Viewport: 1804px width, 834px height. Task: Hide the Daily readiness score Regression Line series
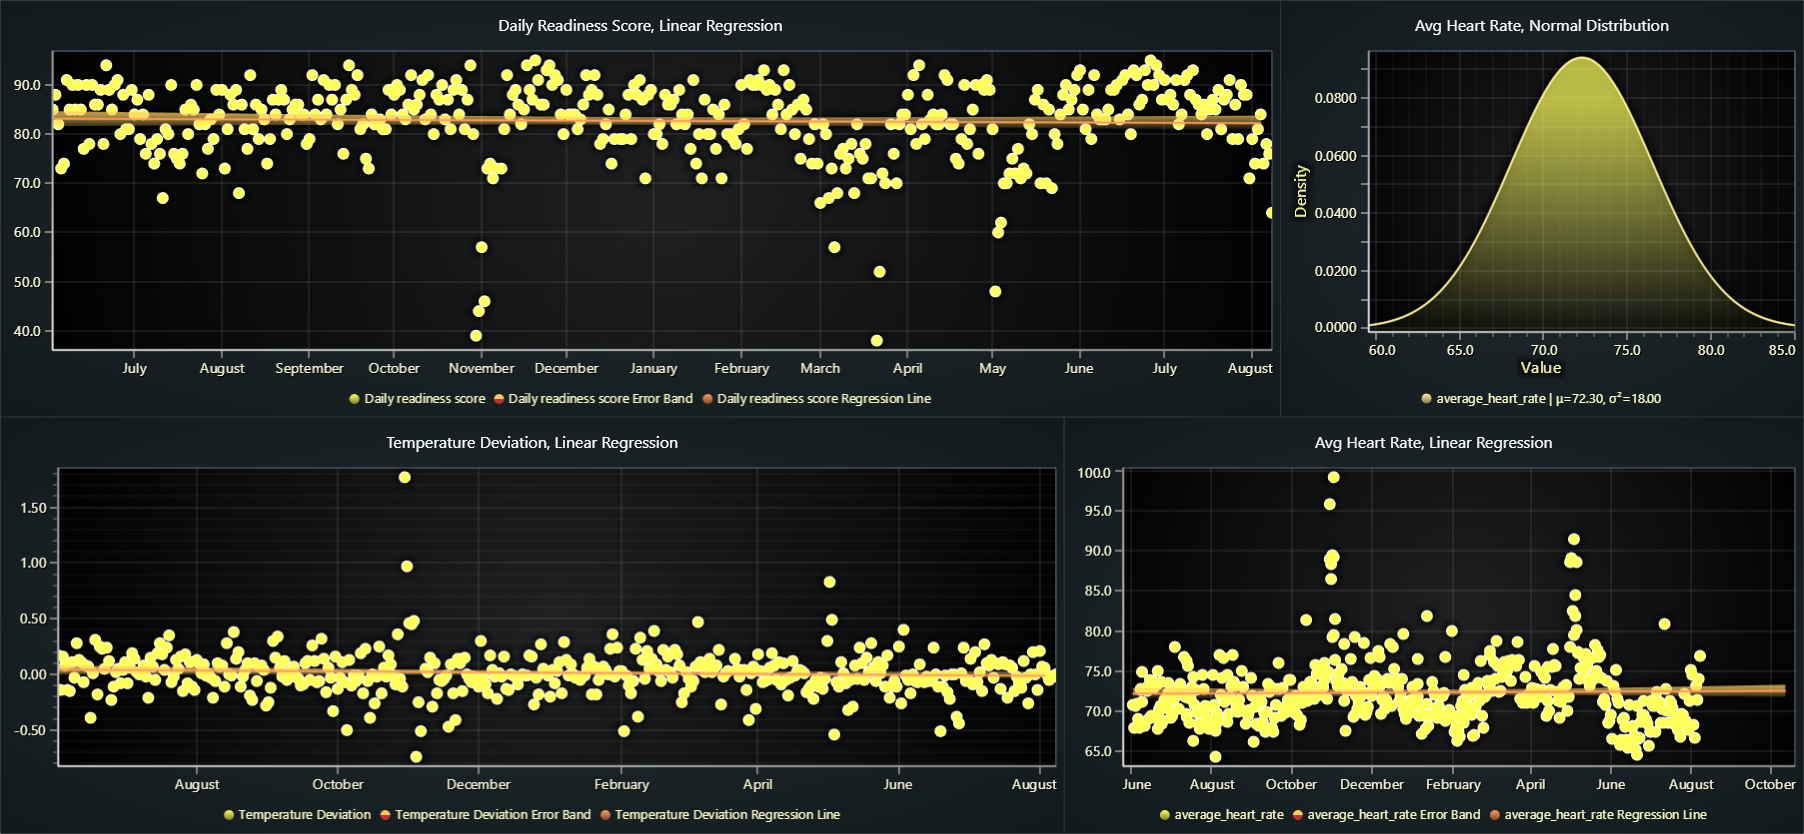[823, 399]
